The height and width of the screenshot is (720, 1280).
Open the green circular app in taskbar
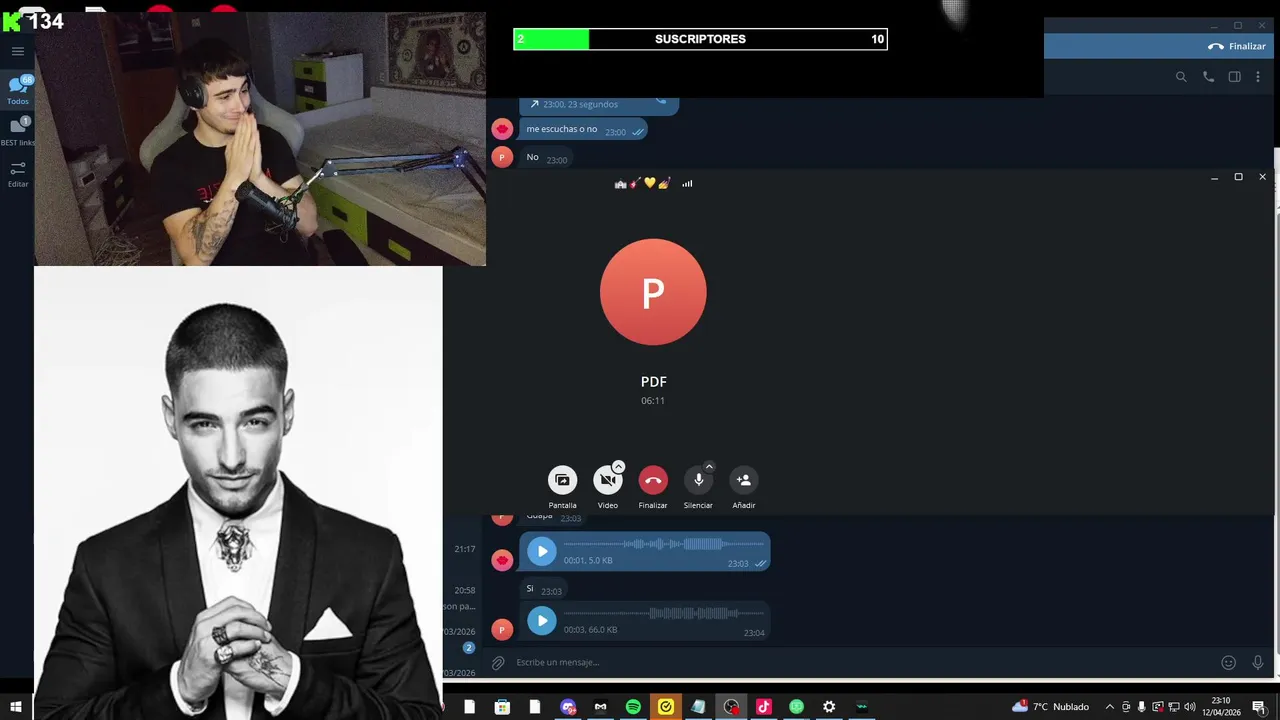[x=796, y=707]
